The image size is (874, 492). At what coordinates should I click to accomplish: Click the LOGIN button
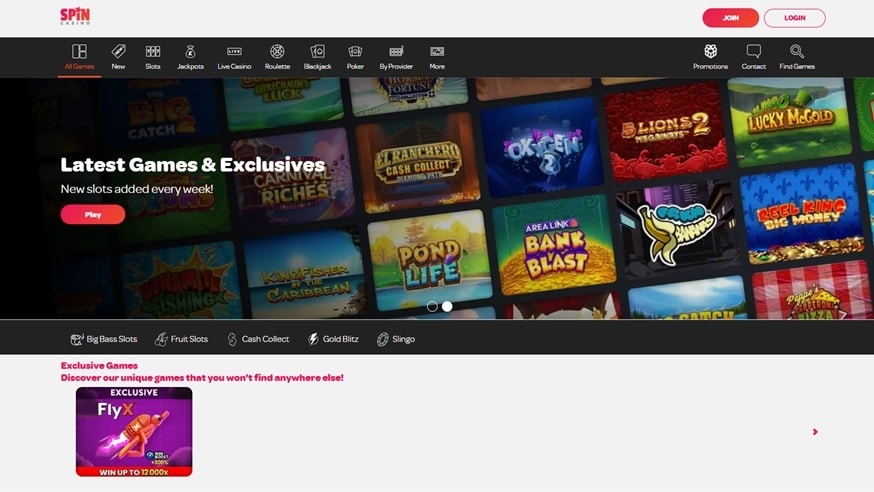[x=794, y=18]
